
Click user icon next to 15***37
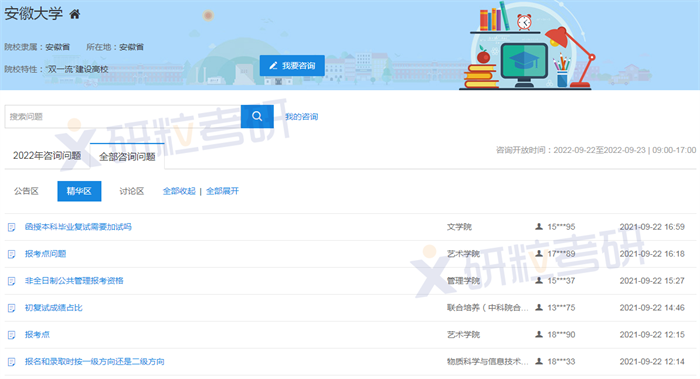click(539, 280)
